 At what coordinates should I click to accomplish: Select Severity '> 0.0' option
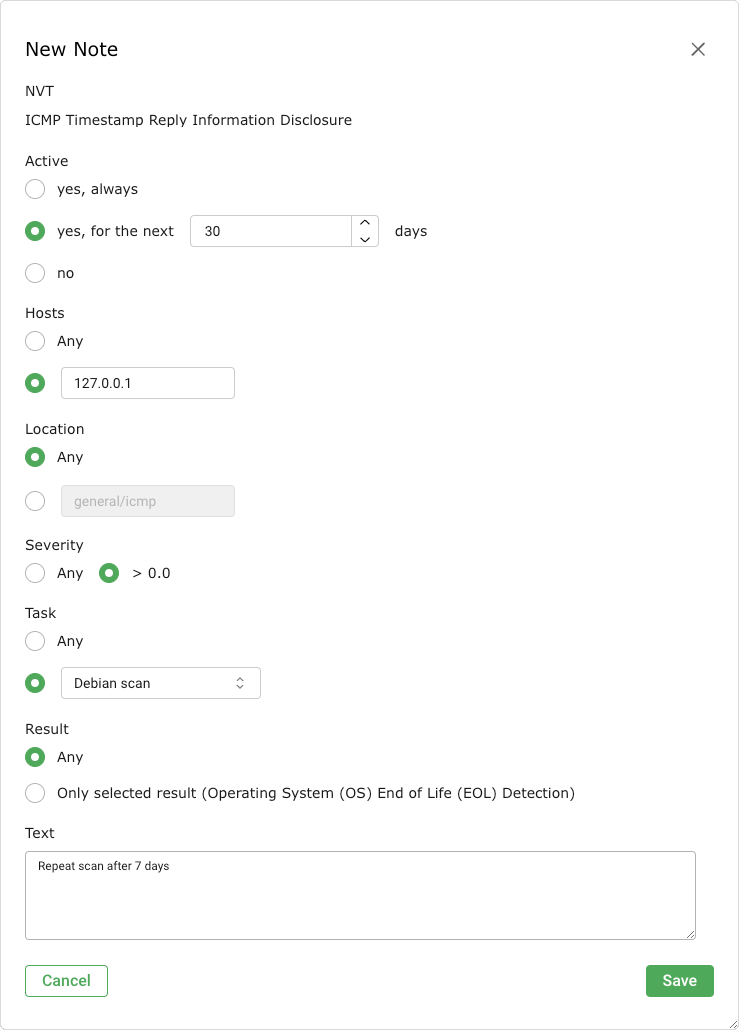[x=110, y=573]
